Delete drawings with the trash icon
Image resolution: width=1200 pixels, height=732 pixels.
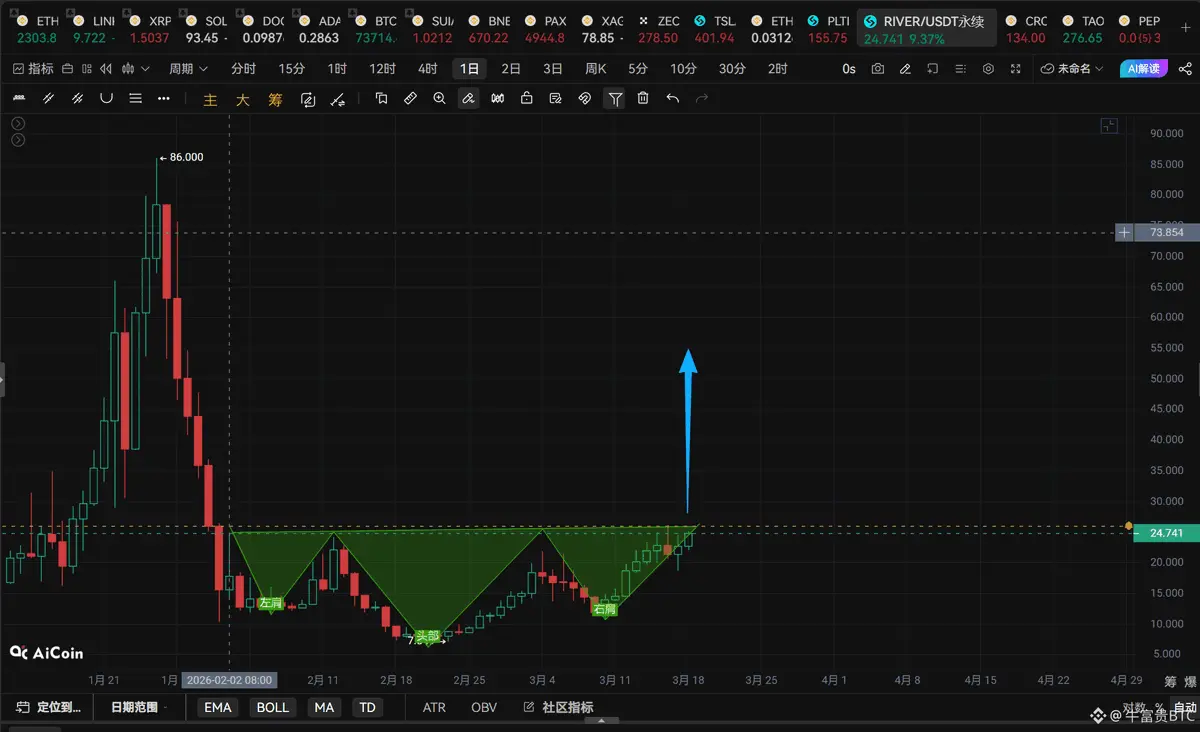(643, 99)
